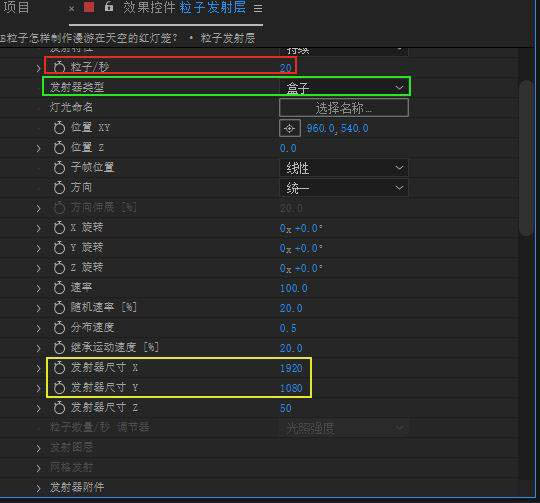Click the 灯光命名 label
This screenshot has height=503, width=540.
click(x=71, y=107)
